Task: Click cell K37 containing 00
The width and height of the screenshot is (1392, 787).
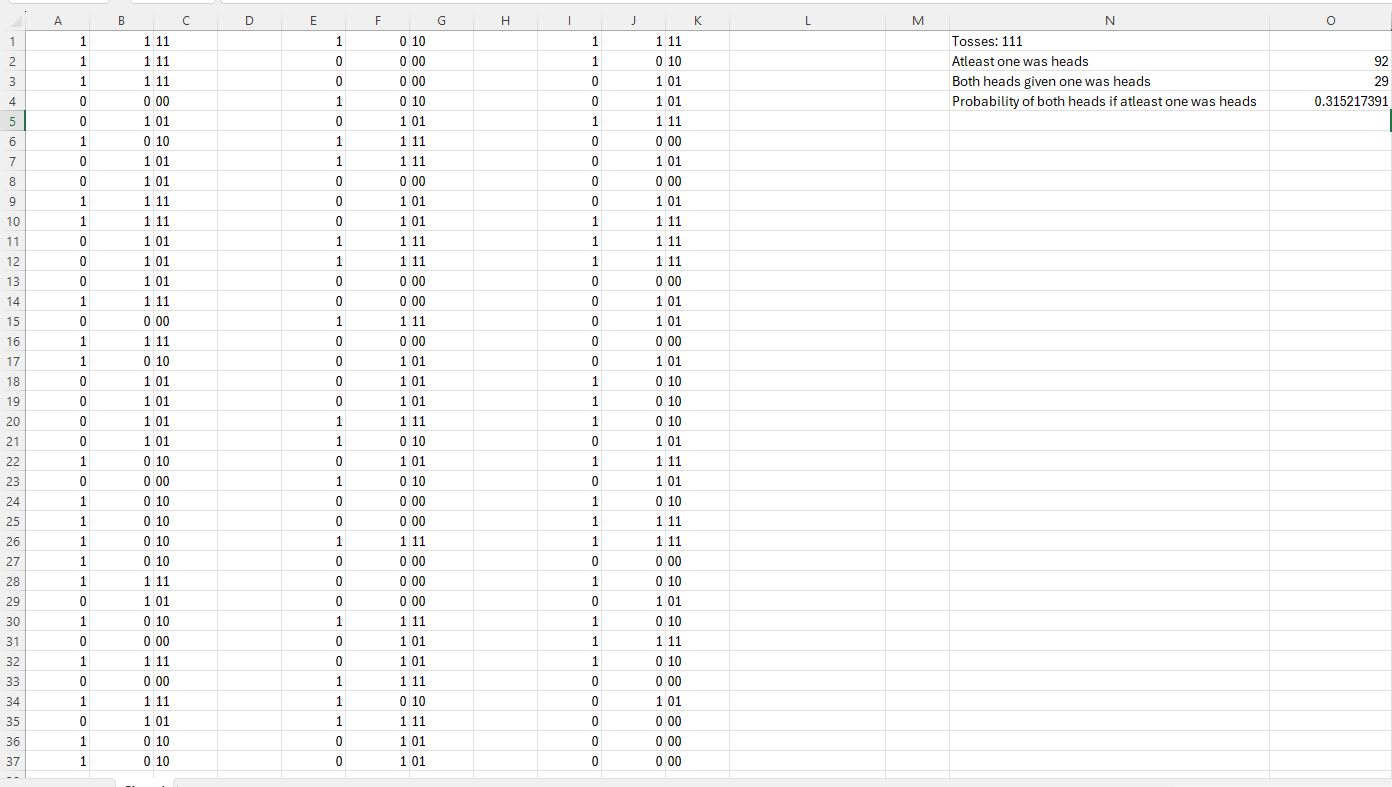Action: coord(697,761)
